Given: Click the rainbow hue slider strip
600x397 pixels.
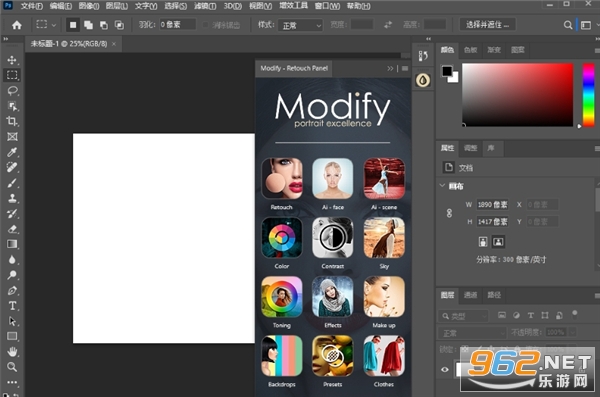Looking at the screenshot, I should point(588,95).
